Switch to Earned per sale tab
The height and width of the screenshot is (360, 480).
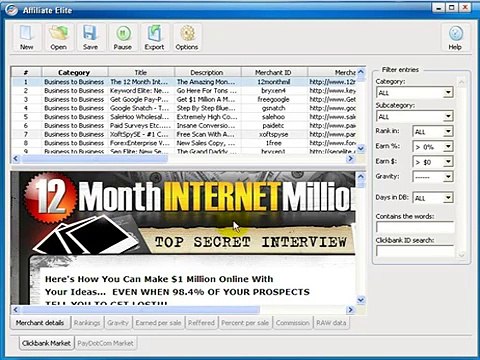158,323
